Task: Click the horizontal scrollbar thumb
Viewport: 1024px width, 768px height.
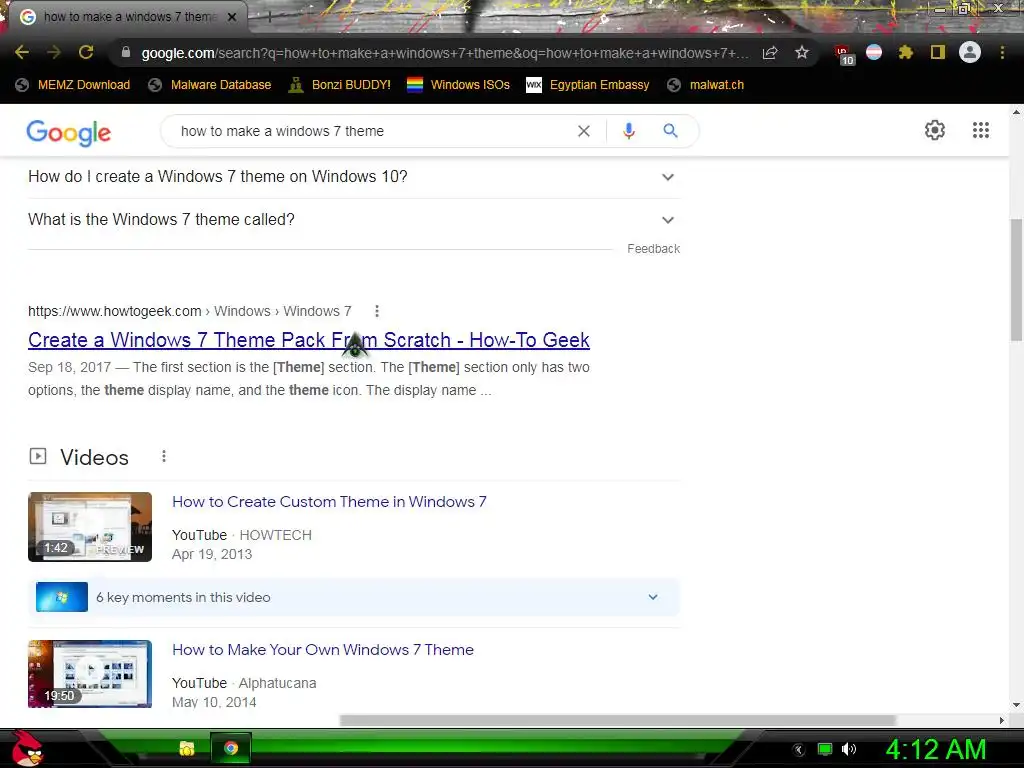Action: (618, 720)
